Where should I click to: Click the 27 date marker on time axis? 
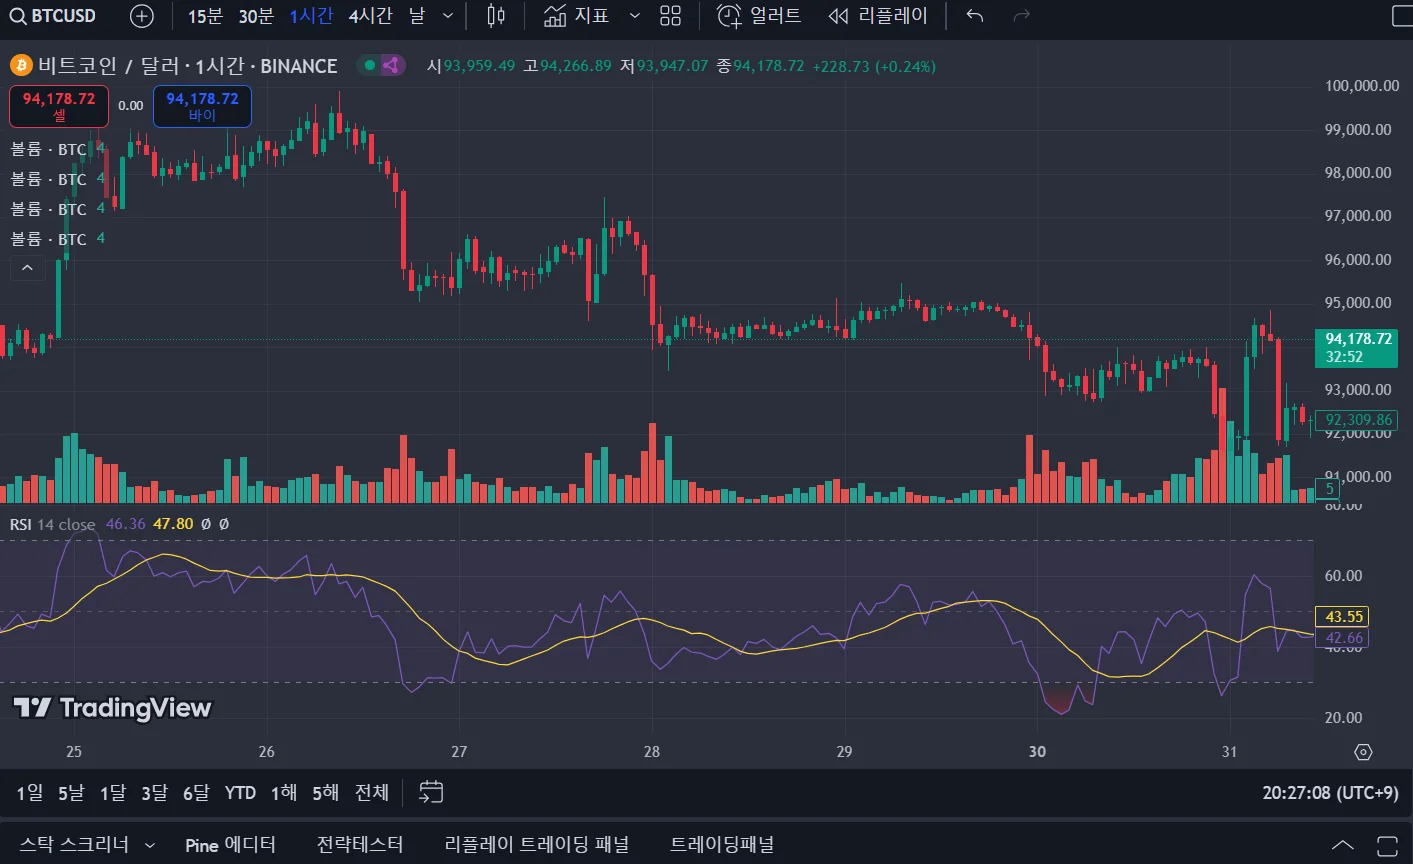[459, 752]
